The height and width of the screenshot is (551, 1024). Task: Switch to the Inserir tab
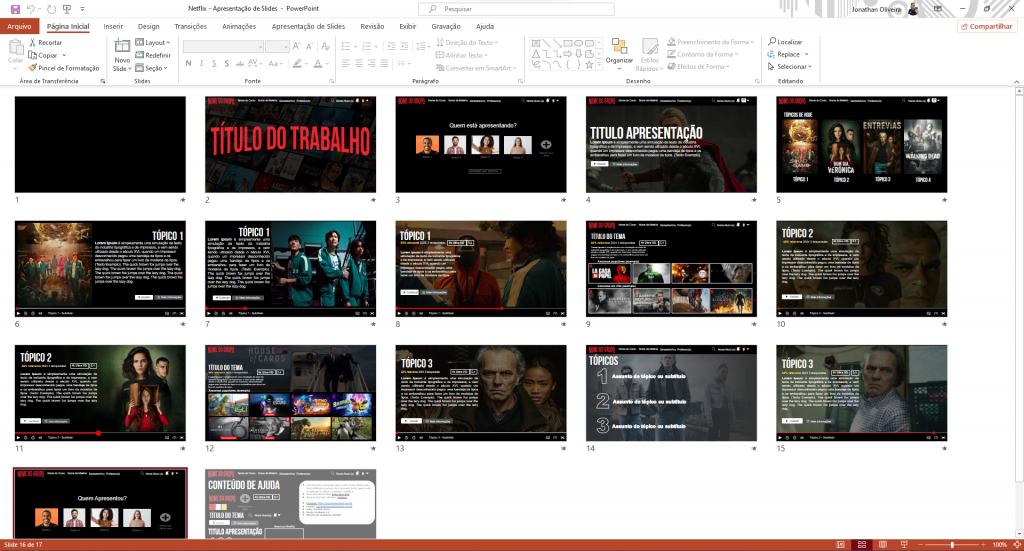click(x=113, y=26)
